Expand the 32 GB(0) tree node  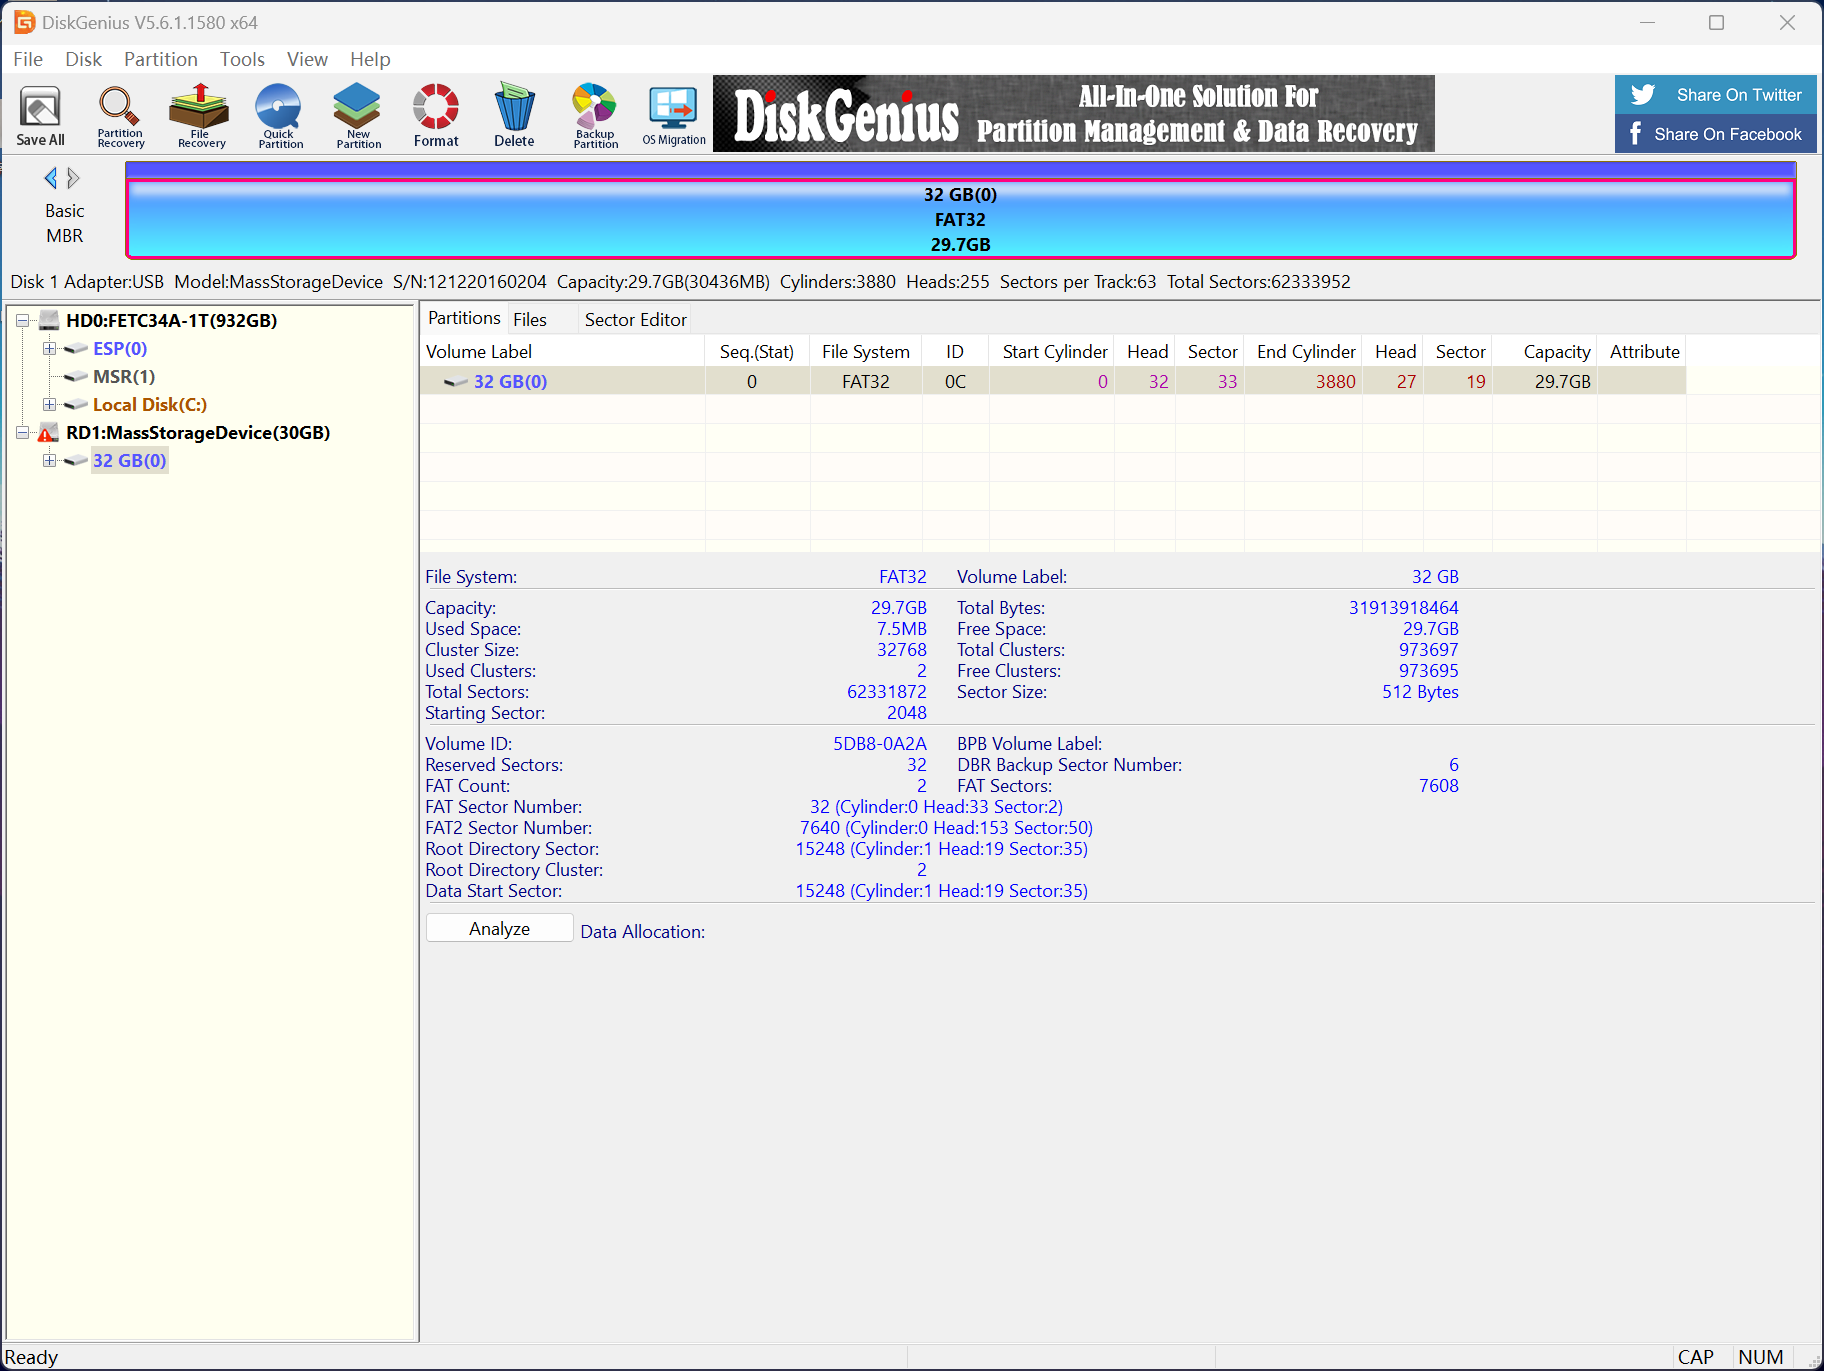(x=49, y=461)
